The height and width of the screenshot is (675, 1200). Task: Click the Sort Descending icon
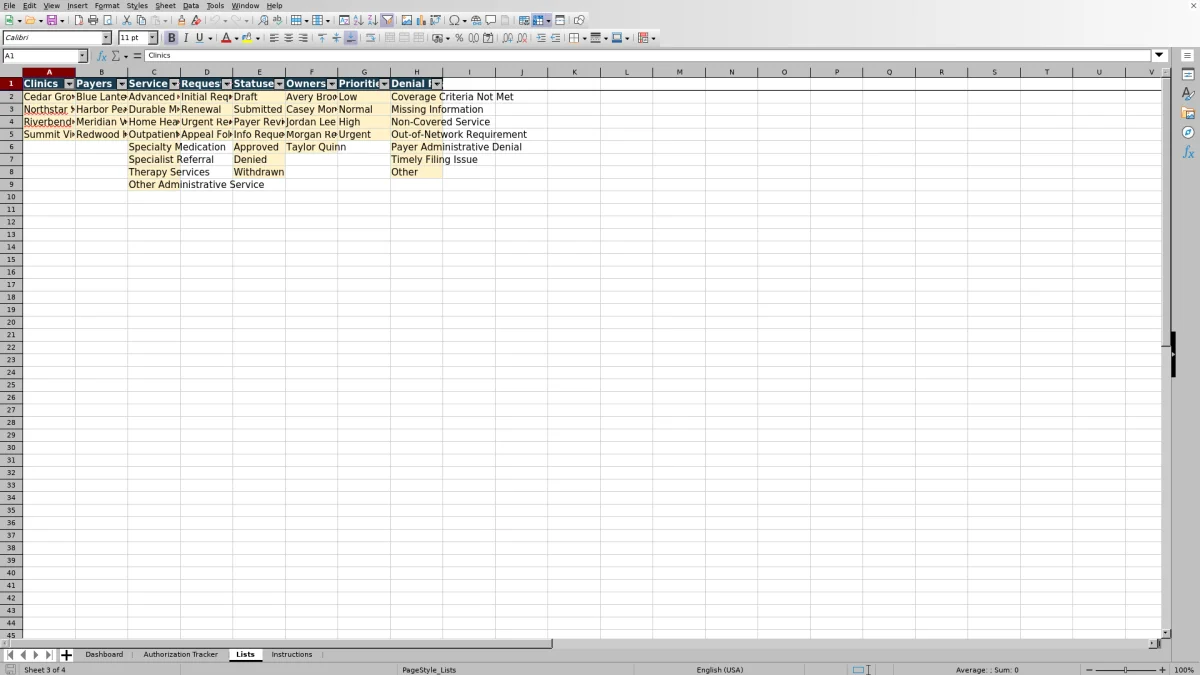tap(372, 20)
